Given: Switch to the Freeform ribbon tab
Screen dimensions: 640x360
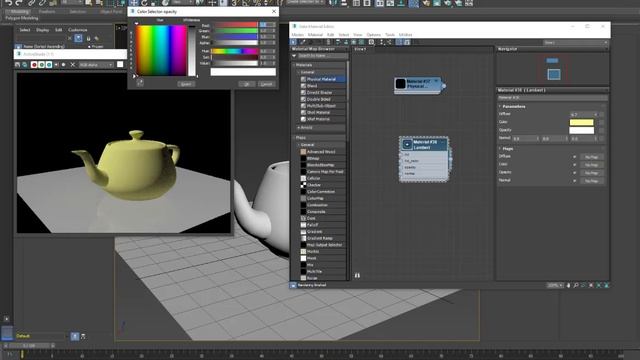Looking at the screenshot, I should click(x=47, y=12).
